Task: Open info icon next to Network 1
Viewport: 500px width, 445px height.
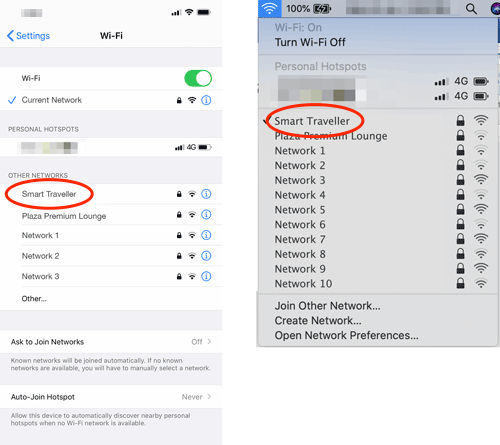Action: (x=206, y=235)
